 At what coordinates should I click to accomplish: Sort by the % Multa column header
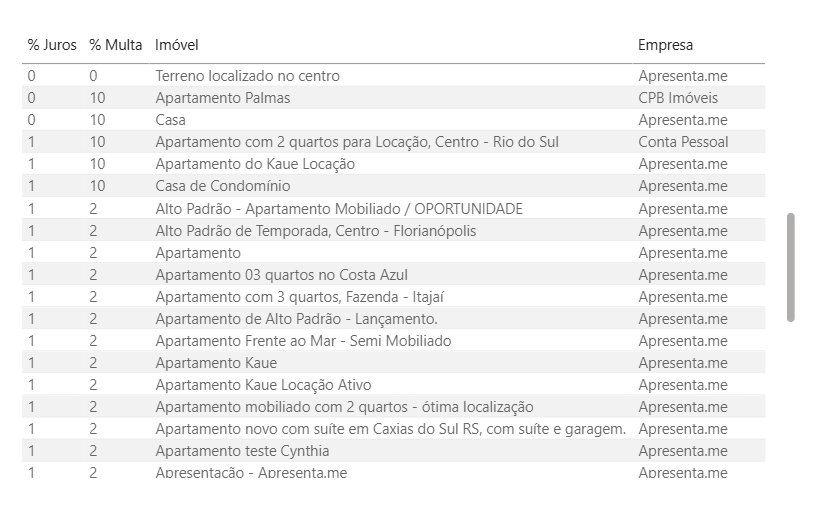click(115, 45)
